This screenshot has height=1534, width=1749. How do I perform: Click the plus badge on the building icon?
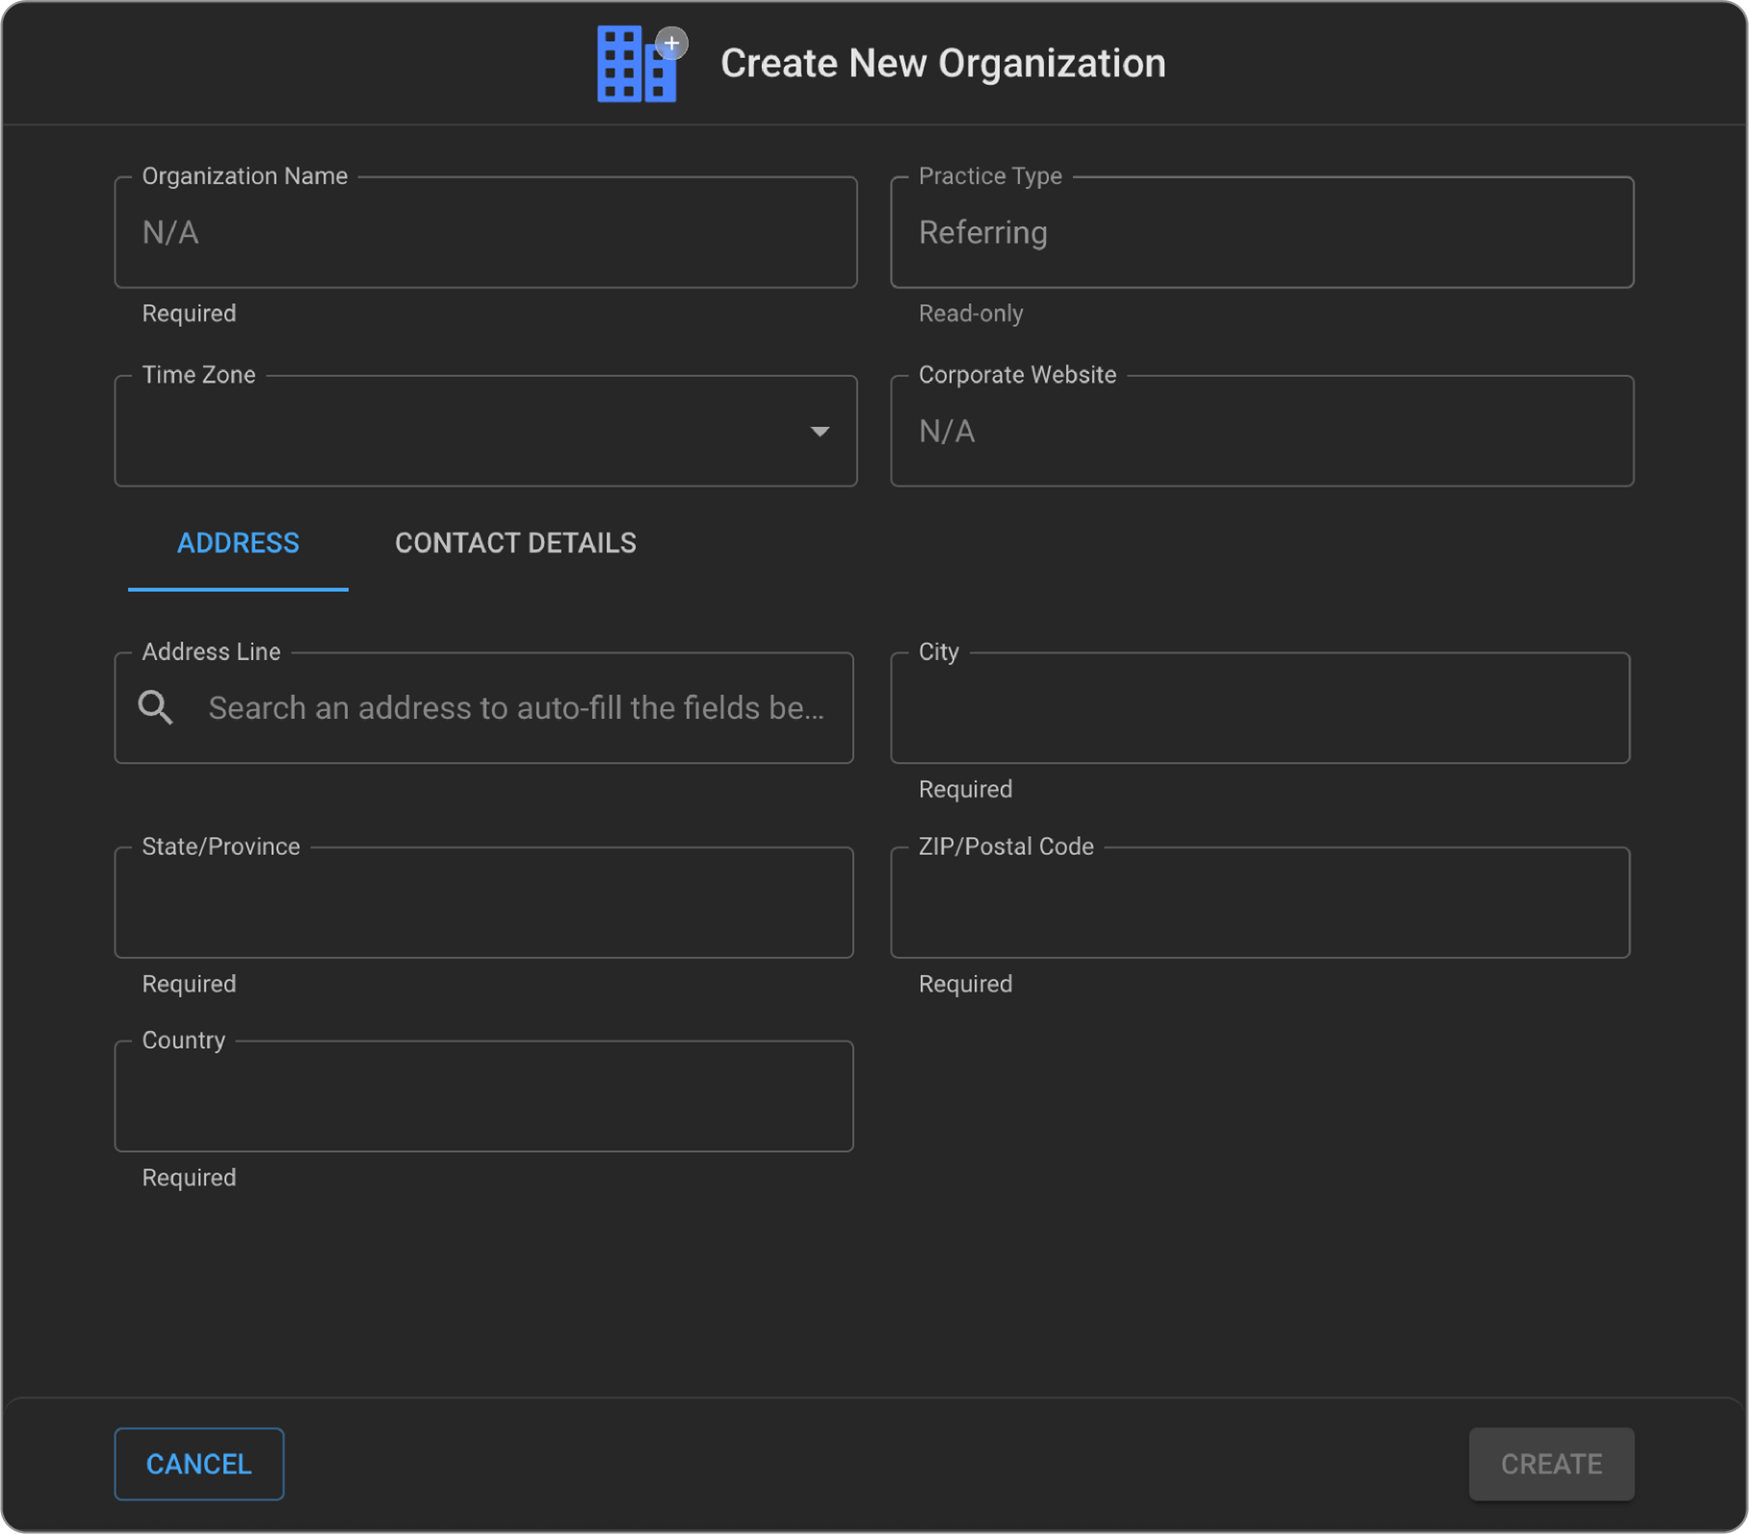point(672,43)
